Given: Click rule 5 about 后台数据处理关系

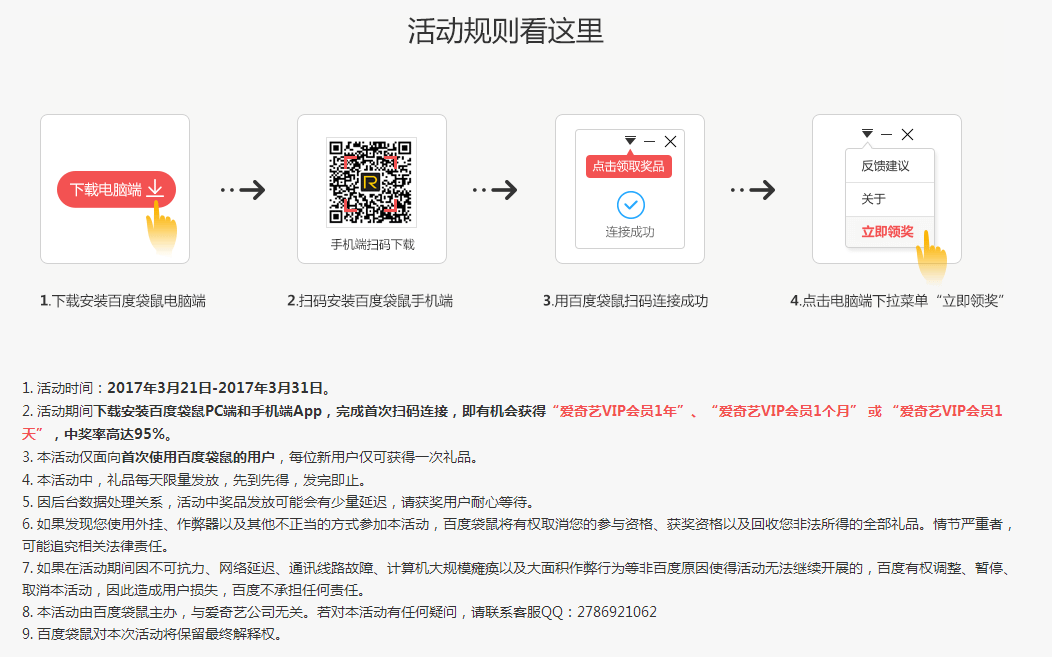Looking at the screenshot, I should pyautogui.click(x=279, y=502).
